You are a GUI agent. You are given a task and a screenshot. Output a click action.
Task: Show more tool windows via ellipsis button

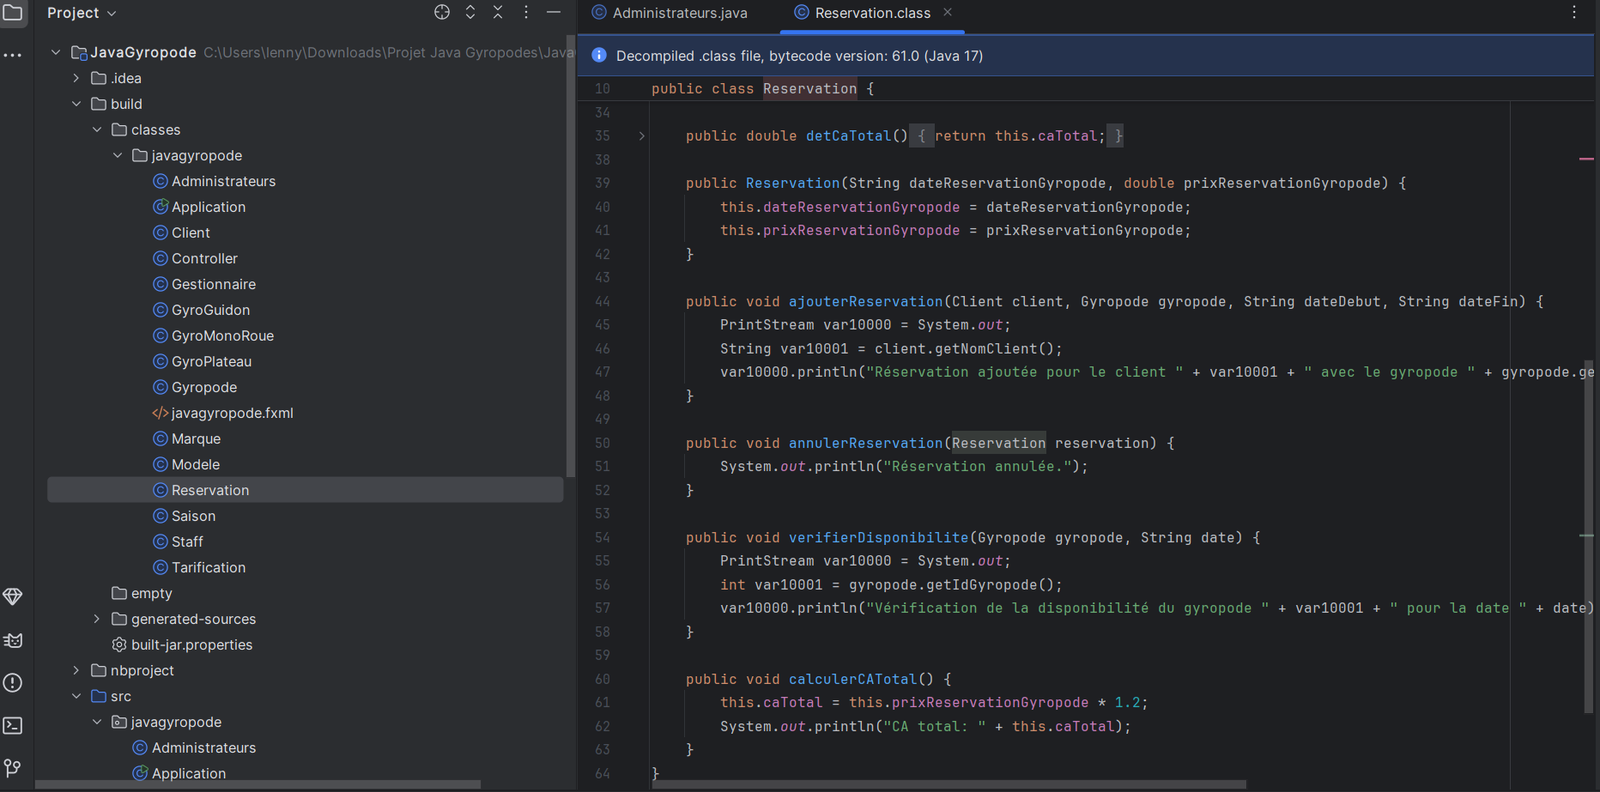coord(13,55)
